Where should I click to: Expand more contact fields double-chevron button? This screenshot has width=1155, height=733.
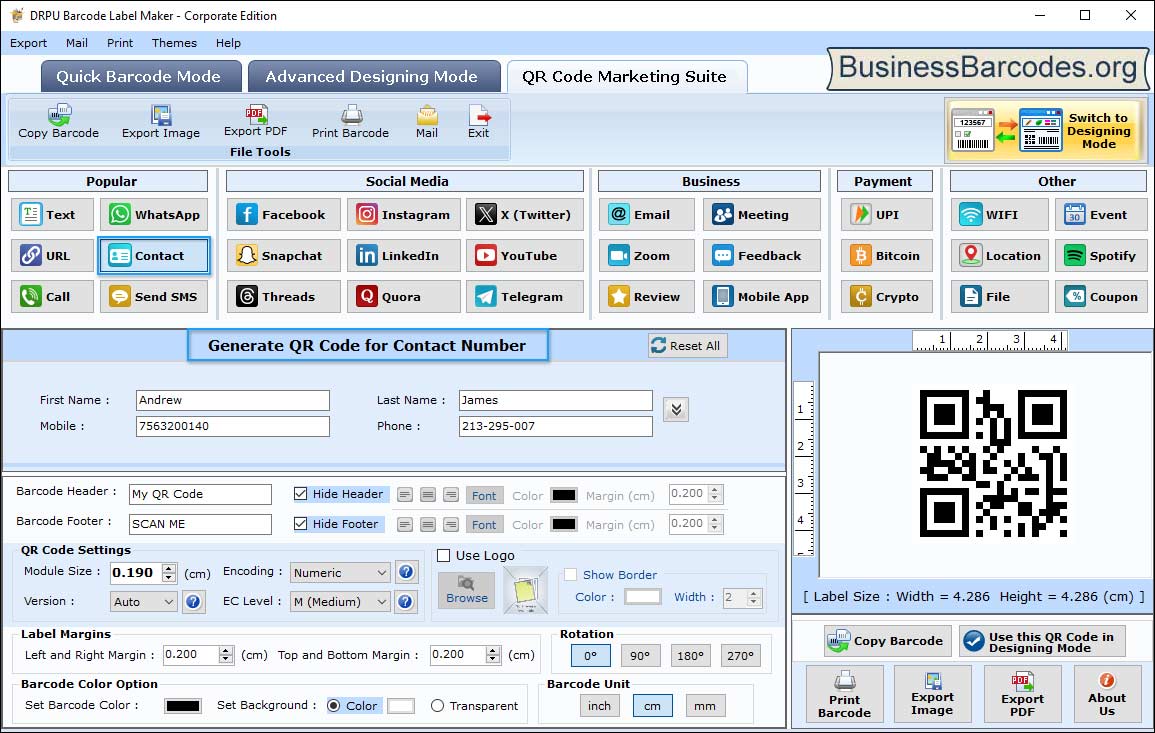(x=676, y=410)
